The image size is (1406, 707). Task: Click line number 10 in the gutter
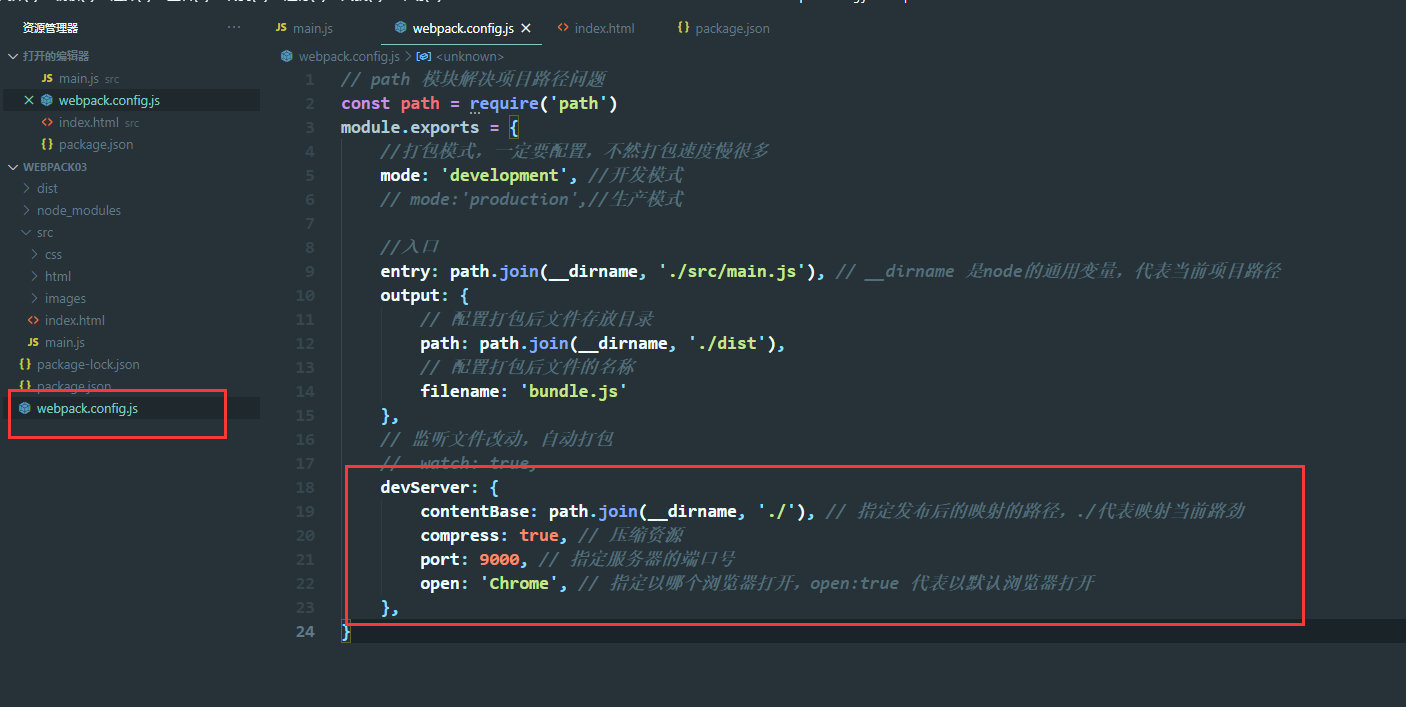click(x=305, y=295)
